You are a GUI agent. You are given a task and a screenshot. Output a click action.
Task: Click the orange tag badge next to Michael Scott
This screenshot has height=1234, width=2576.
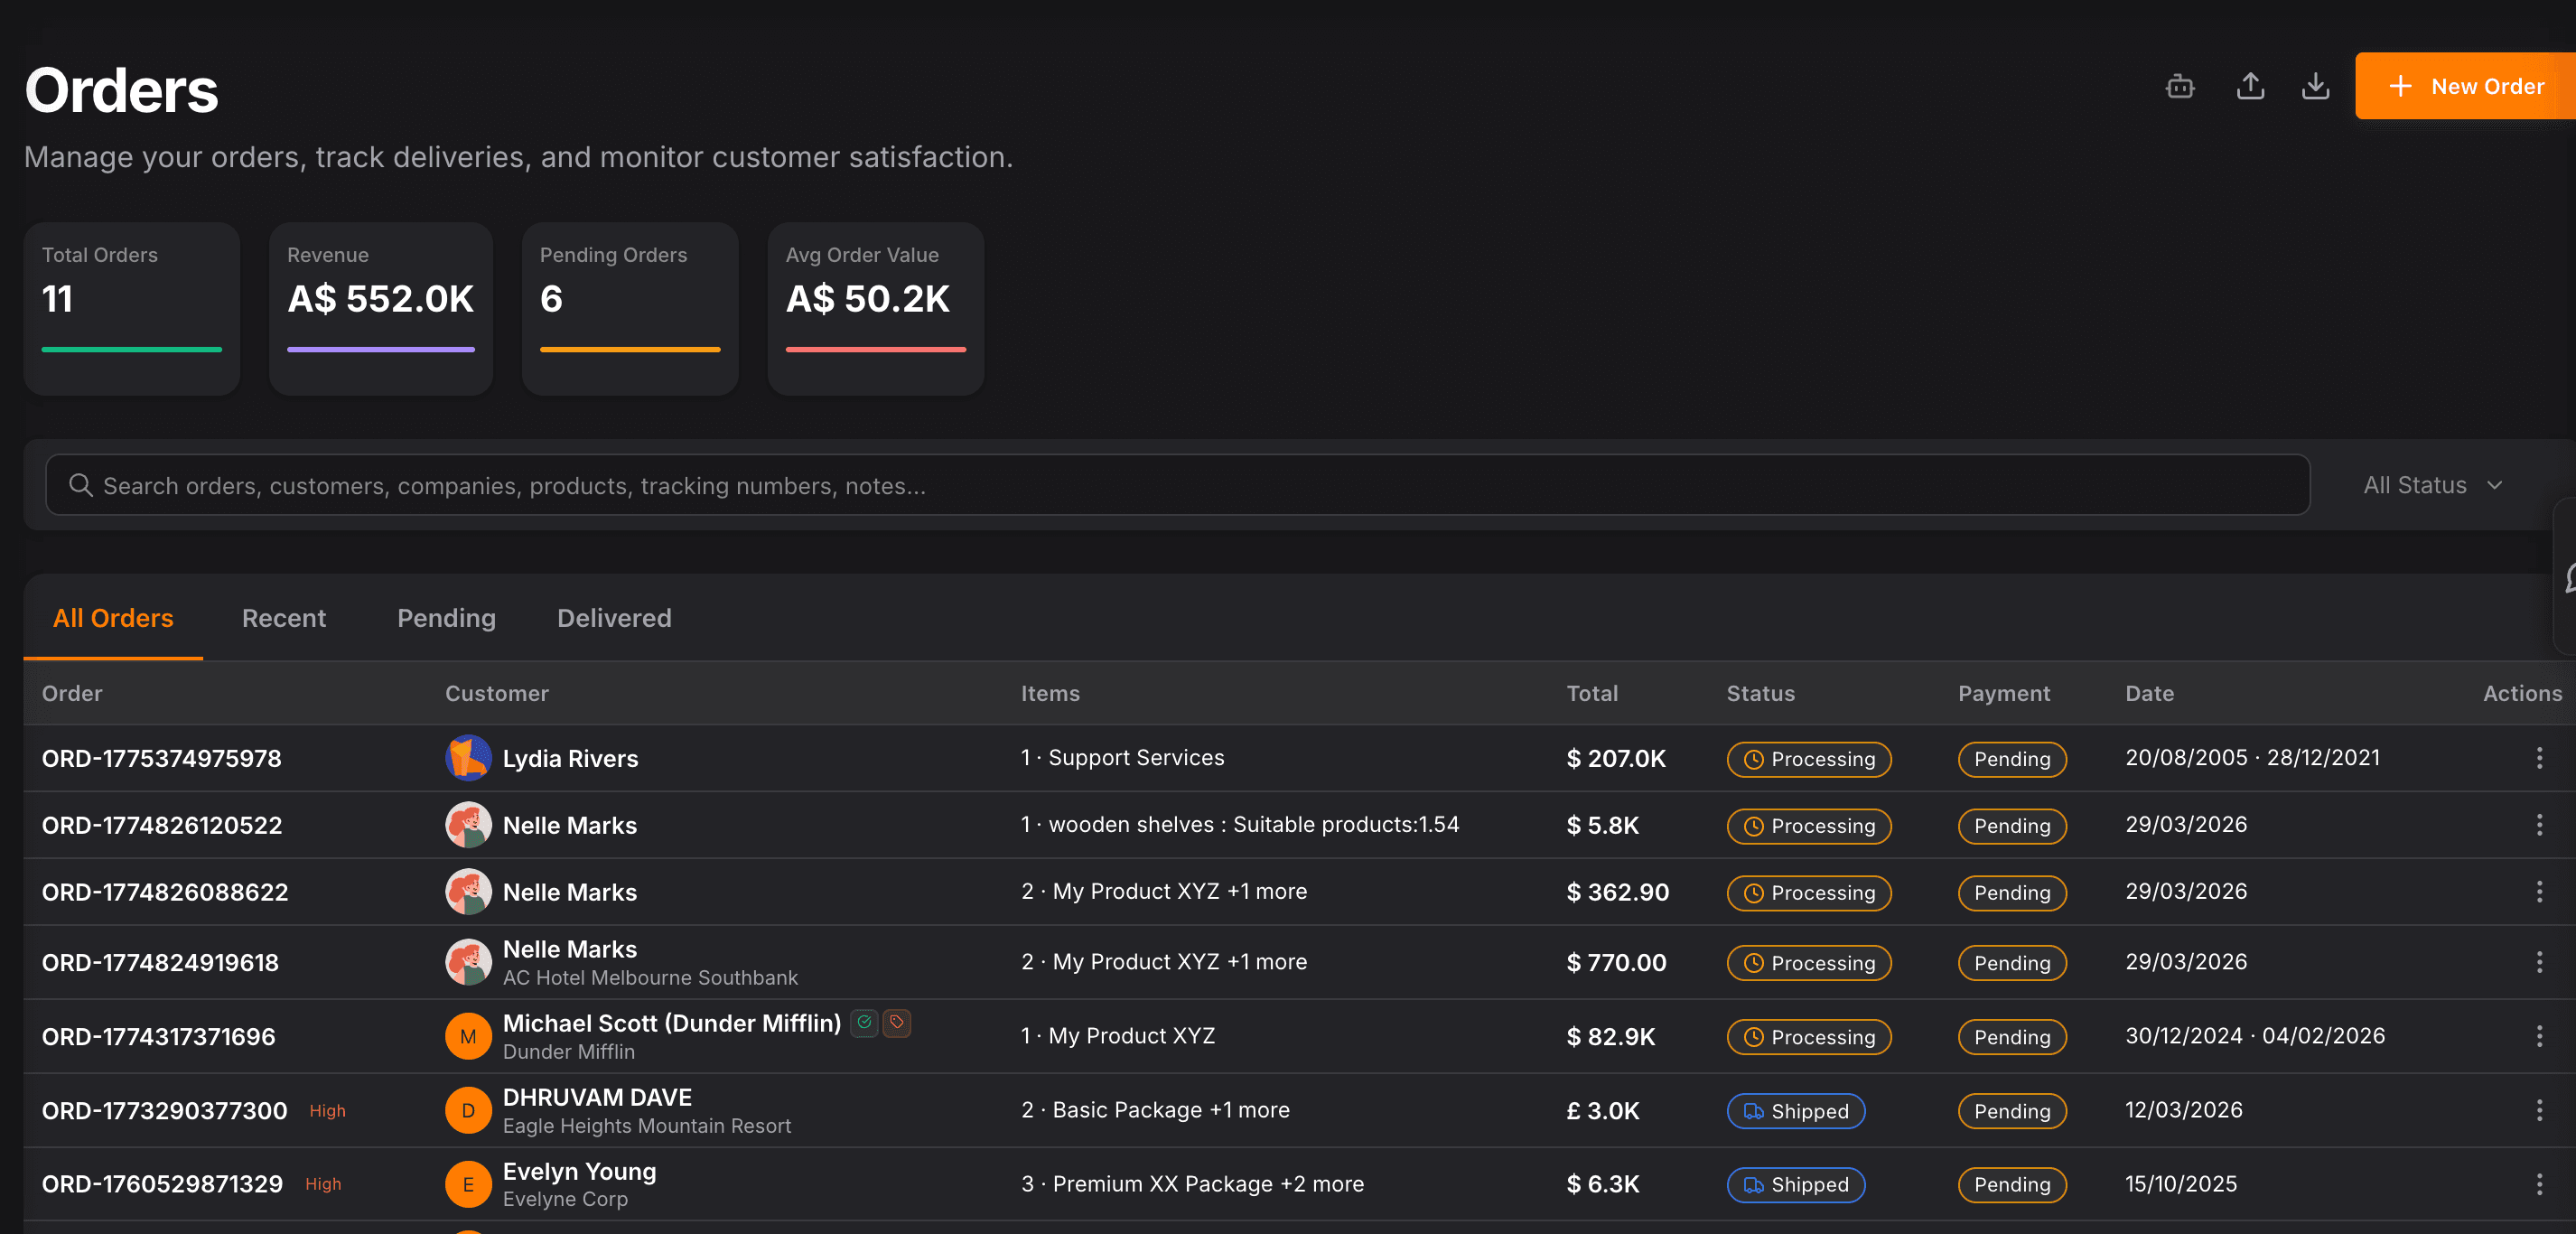click(x=896, y=1023)
